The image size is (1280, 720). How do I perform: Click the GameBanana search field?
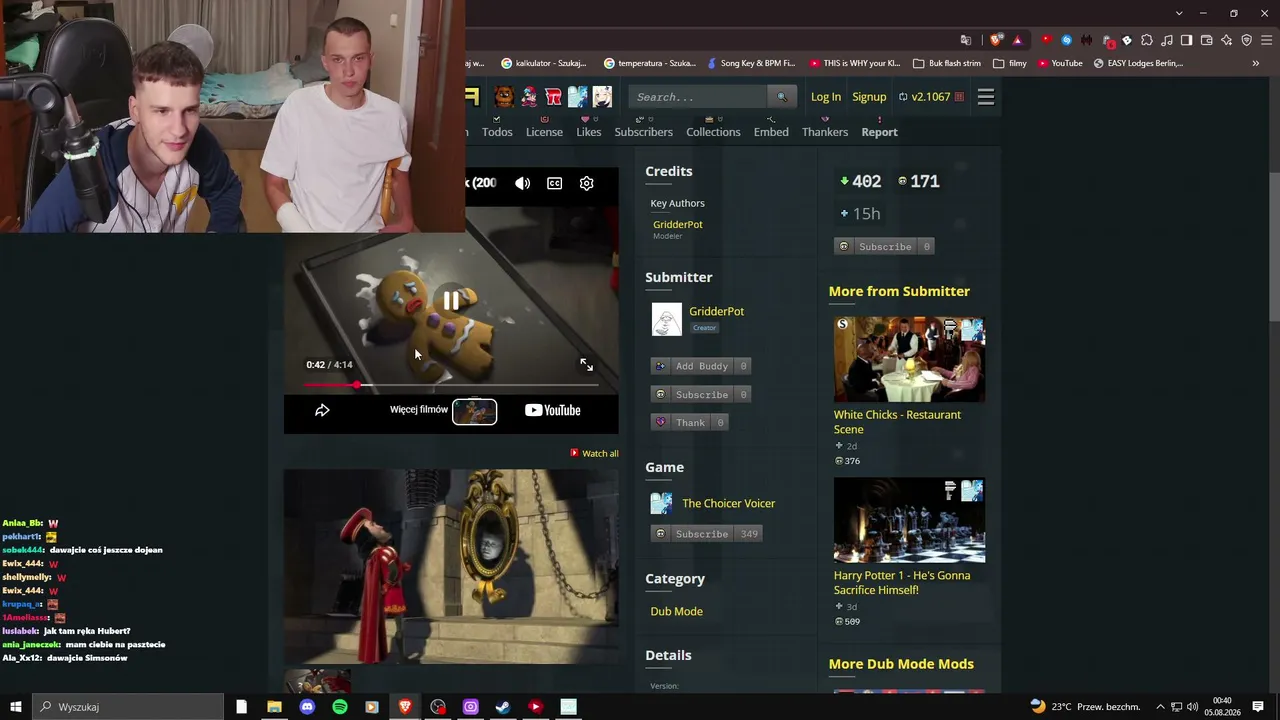click(x=700, y=97)
